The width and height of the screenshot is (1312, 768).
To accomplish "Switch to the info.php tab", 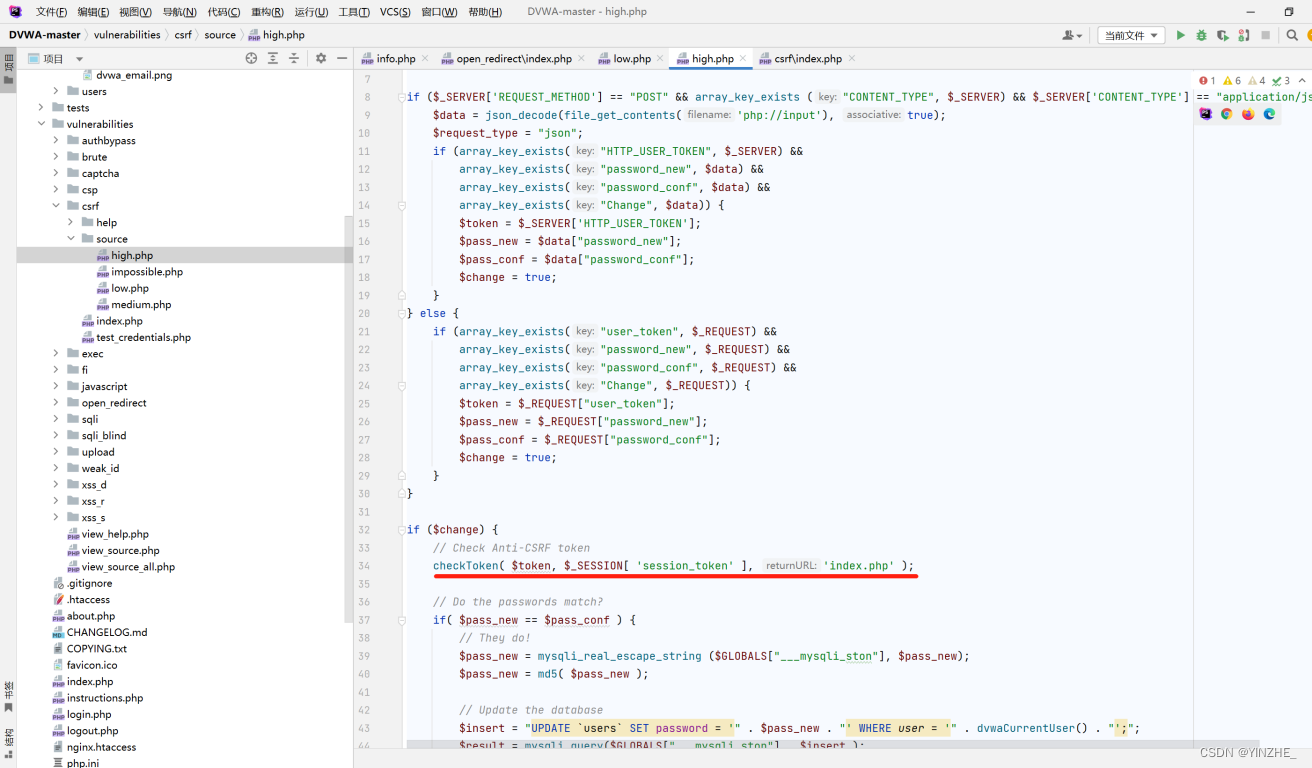I will coord(395,59).
